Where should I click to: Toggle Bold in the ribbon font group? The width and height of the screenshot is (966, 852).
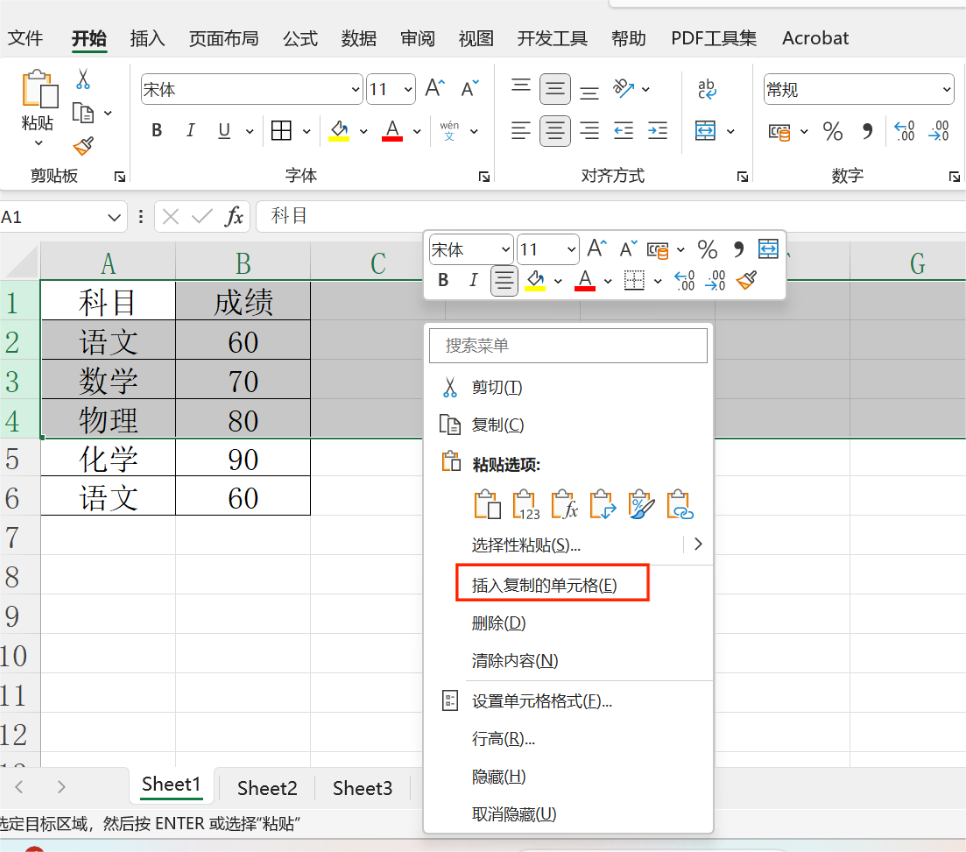(x=156, y=131)
